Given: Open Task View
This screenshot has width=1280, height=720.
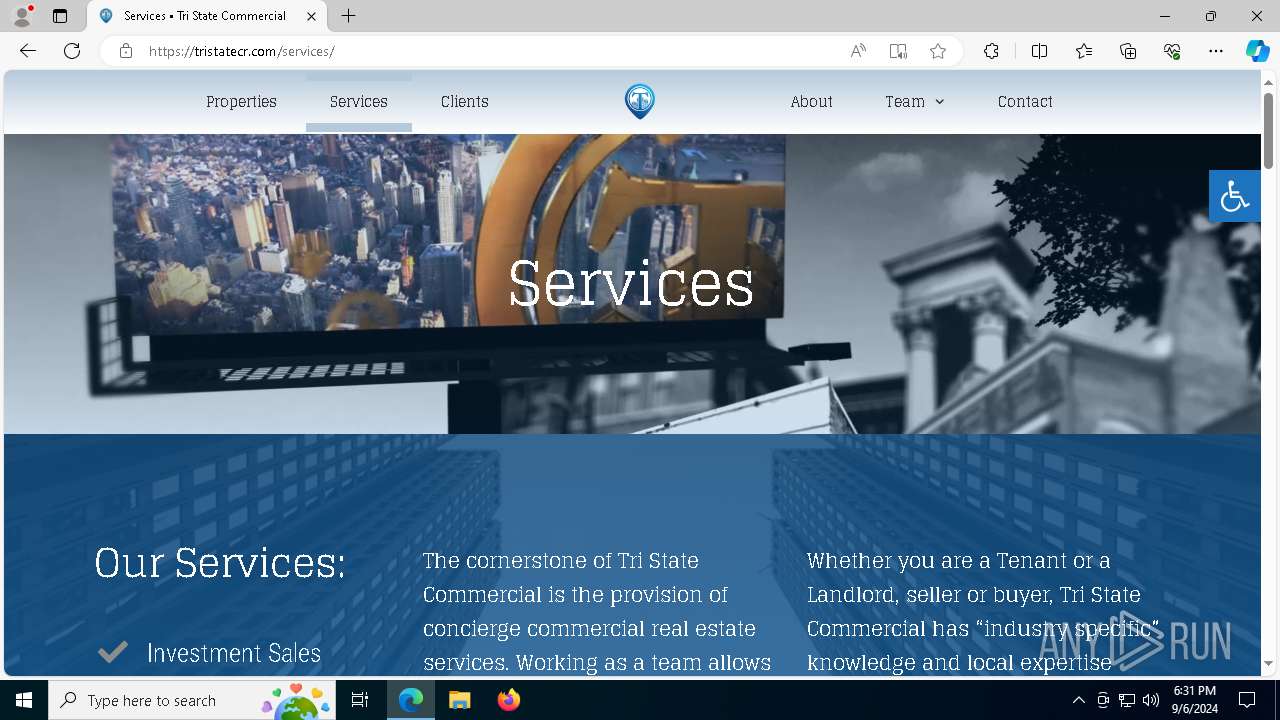Looking at the screenshot, I should coord(360,700).
